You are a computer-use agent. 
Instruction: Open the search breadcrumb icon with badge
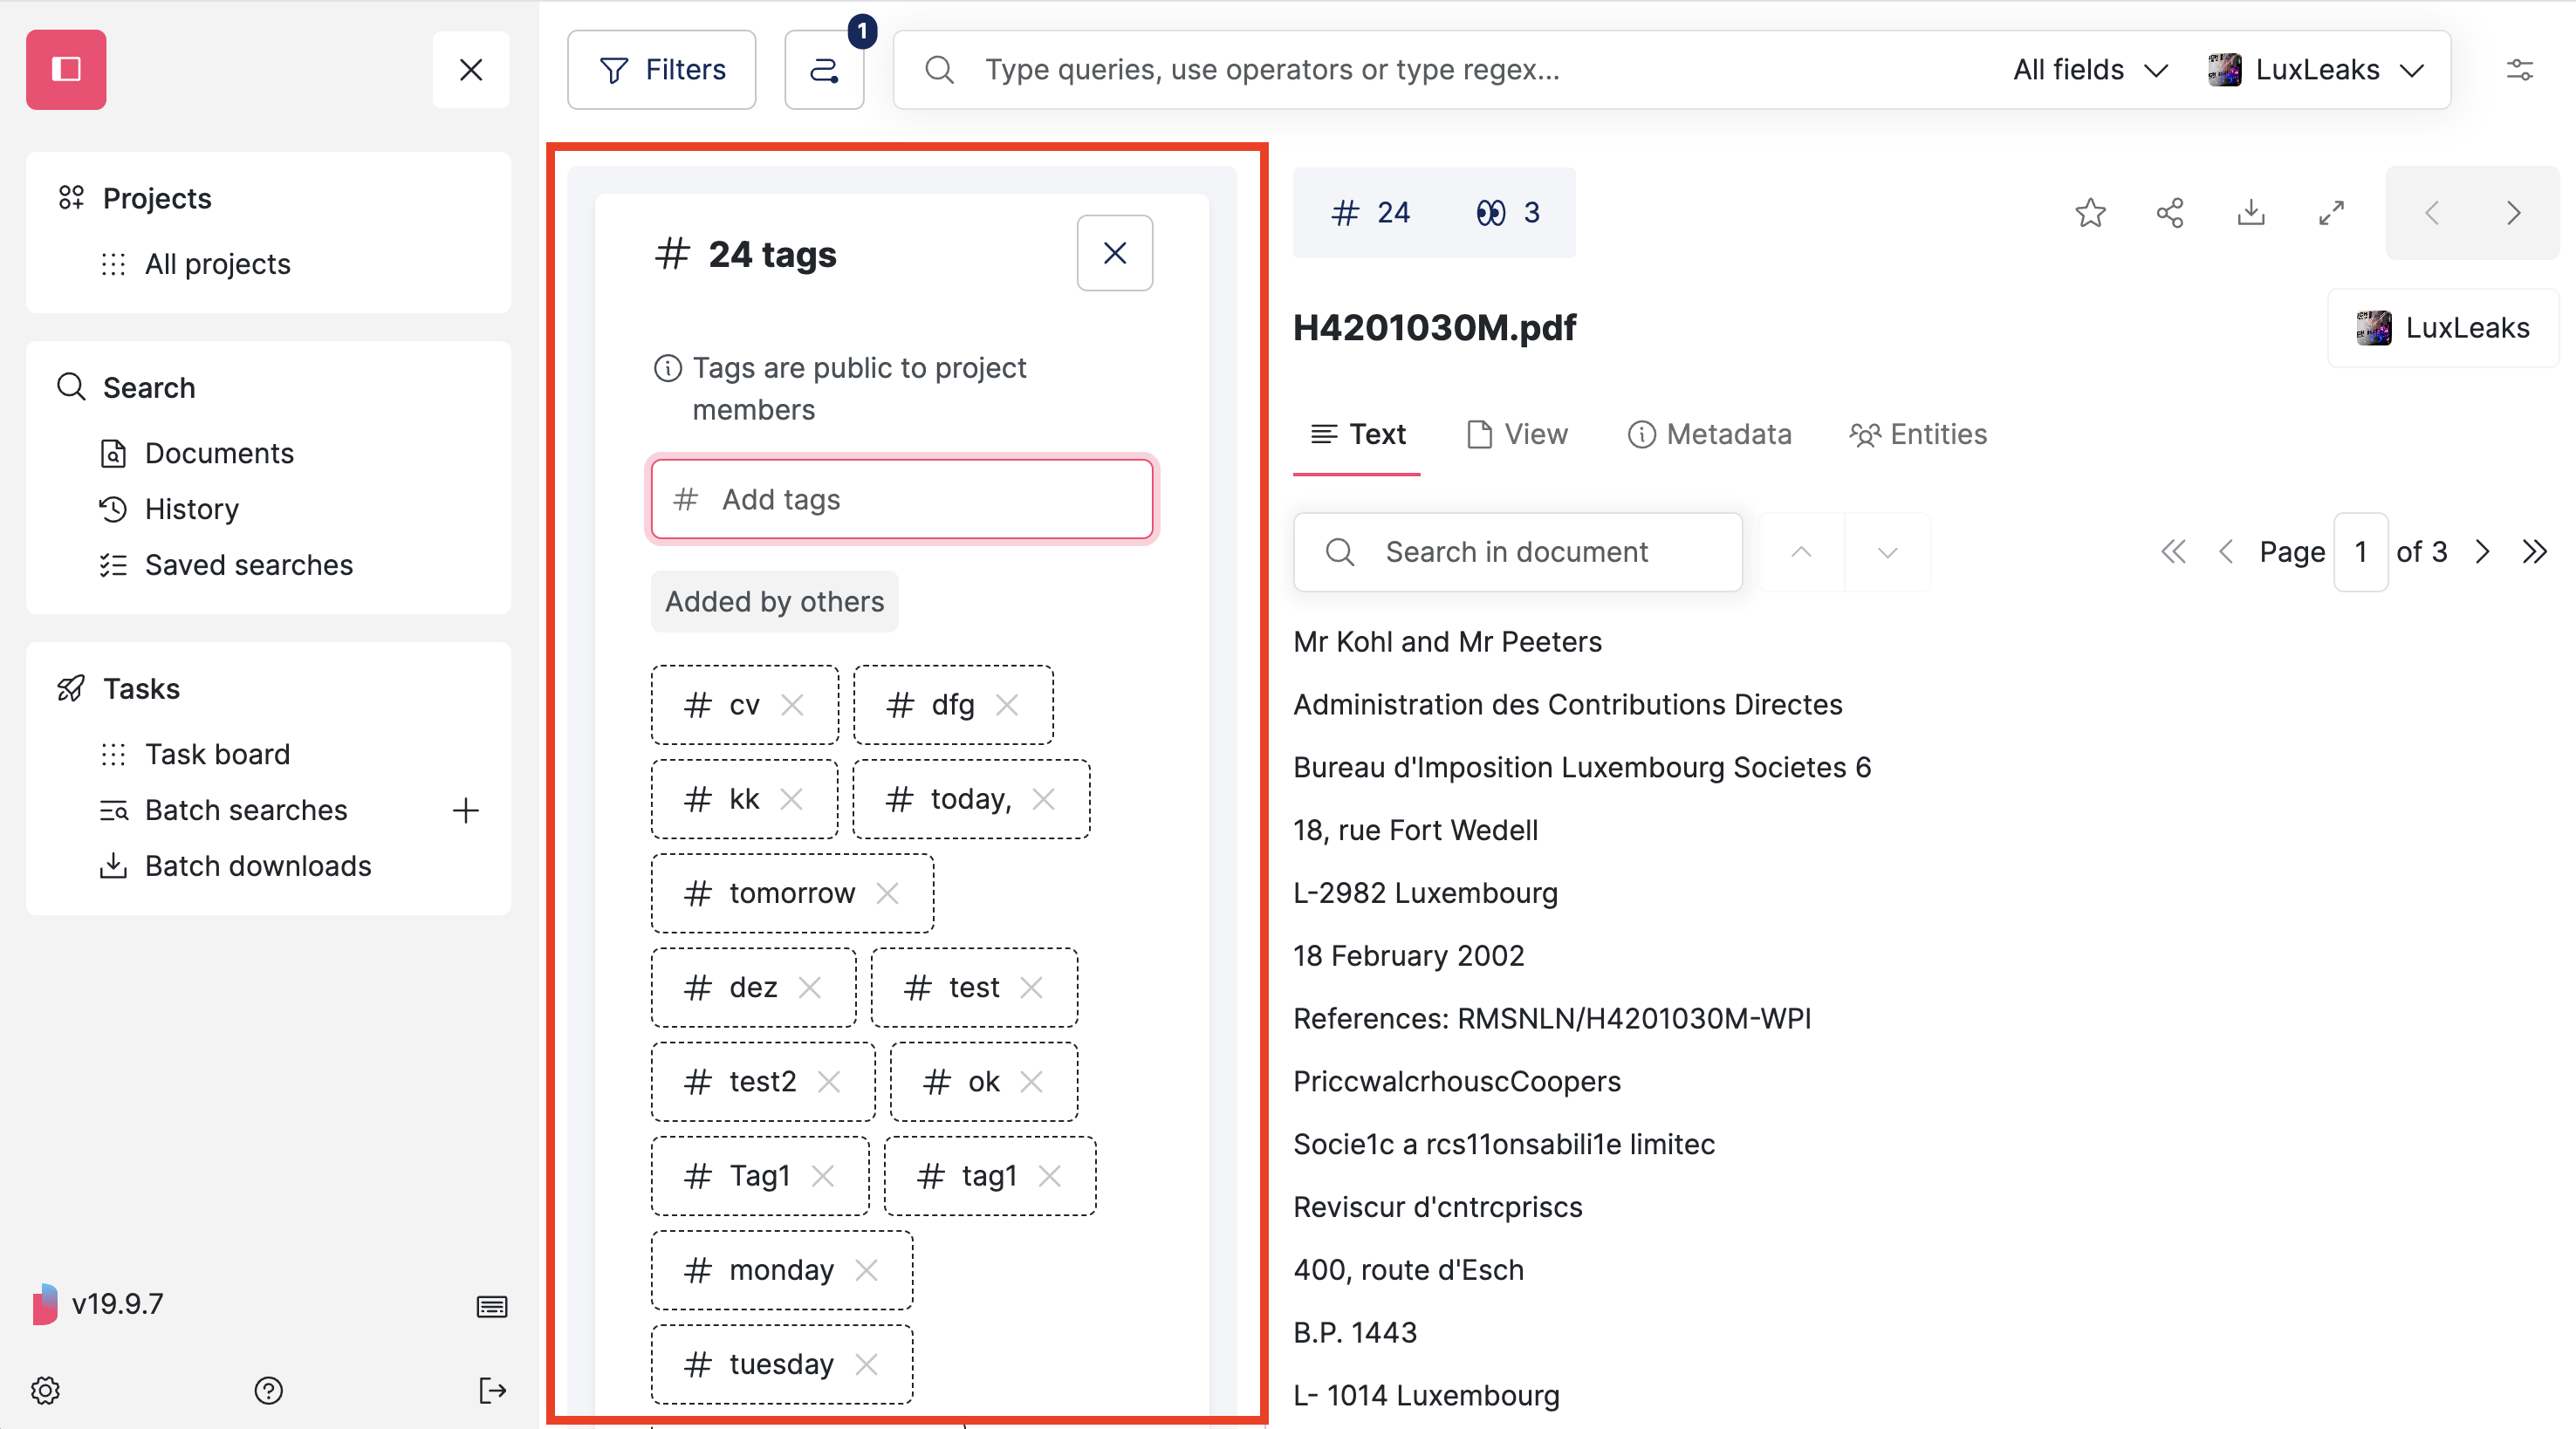pyautogui.click(x=824, y=69)
